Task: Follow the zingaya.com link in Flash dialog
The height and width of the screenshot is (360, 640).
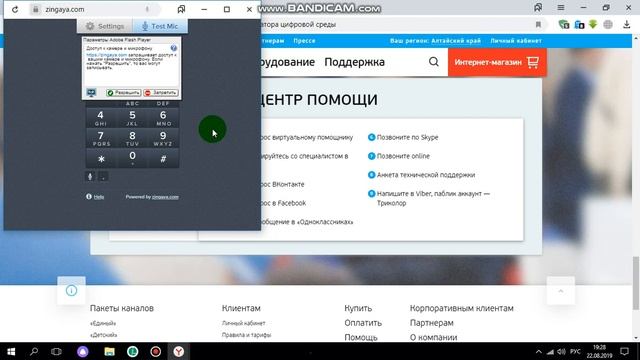Action: (x=107, y=55)
